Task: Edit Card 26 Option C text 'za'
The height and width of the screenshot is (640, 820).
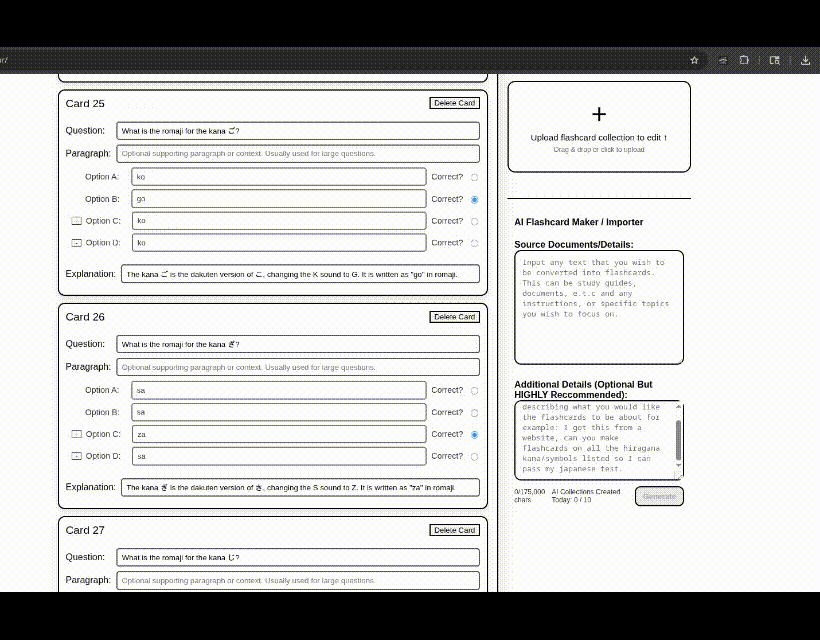Action: tap(279, 434)
